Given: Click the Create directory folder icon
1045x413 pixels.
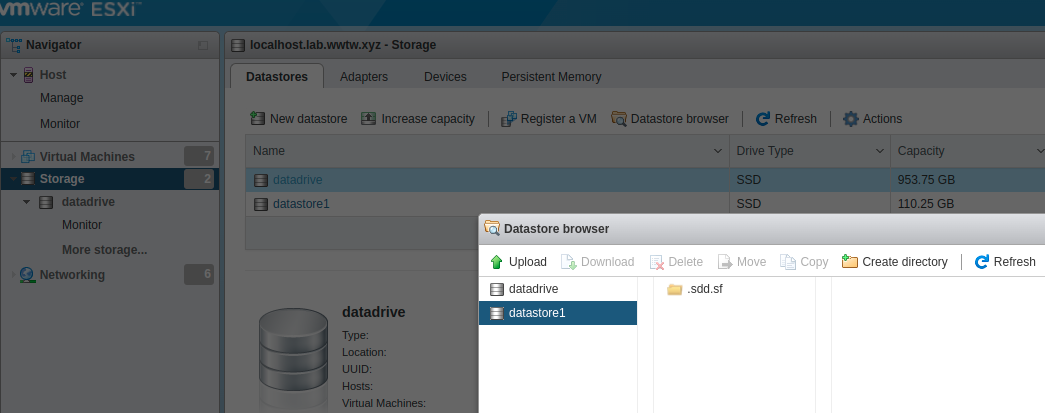Looking at the screenshot, I should (850, 261).
